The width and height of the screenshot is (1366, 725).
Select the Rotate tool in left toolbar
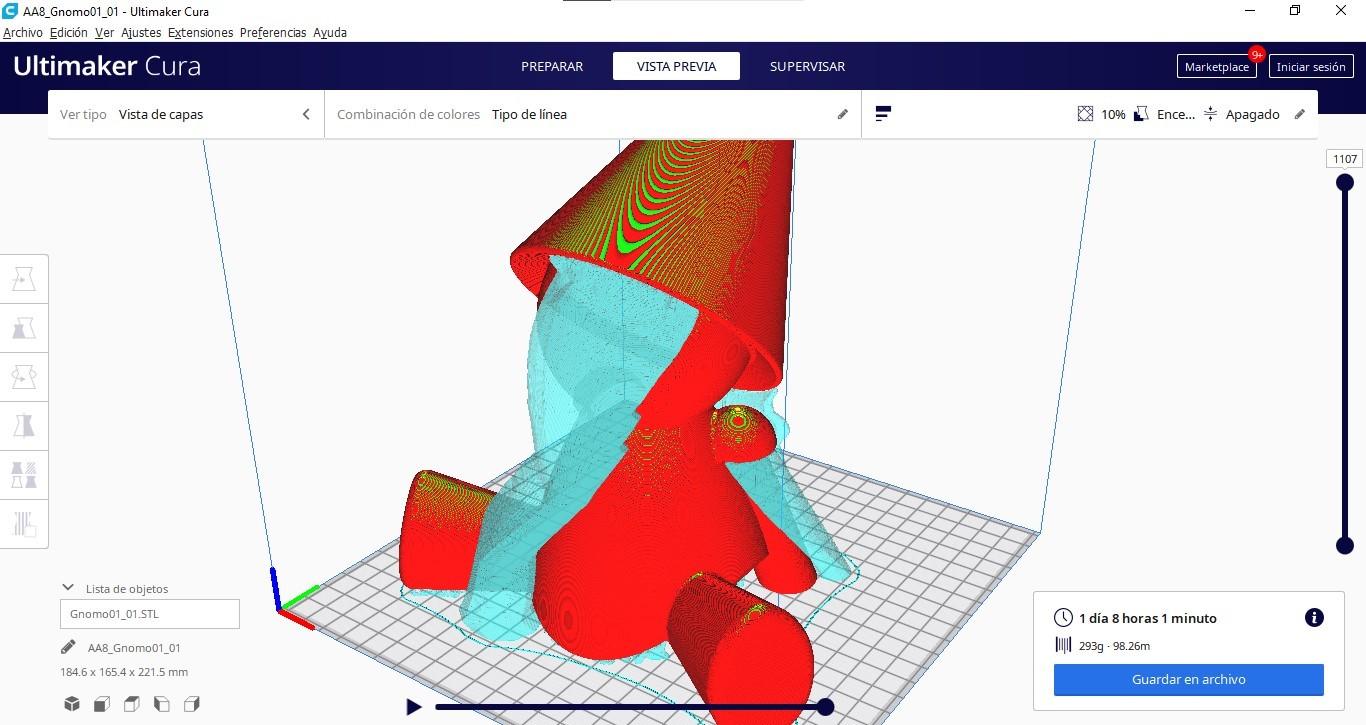(24, 377)
